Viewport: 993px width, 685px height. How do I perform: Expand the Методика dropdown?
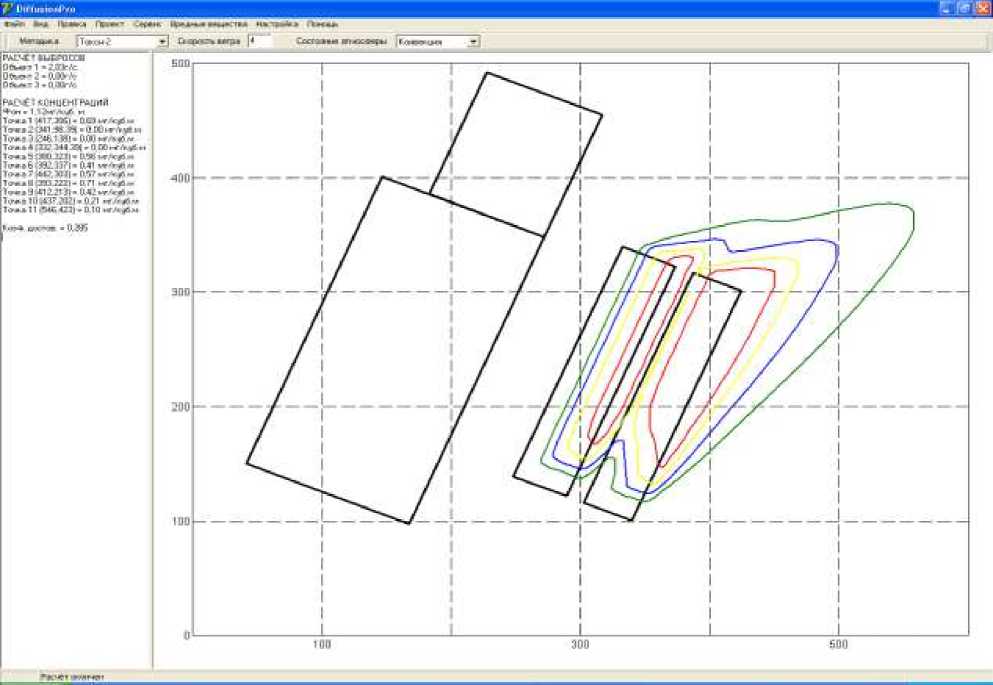pyautogui.click(x=163, y=42)
